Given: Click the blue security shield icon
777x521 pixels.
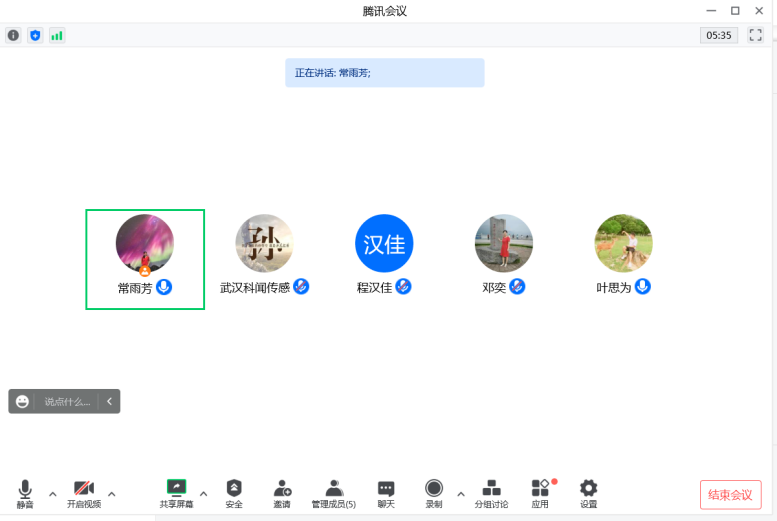Looking at the screenshot, I should tap(35, 35).
